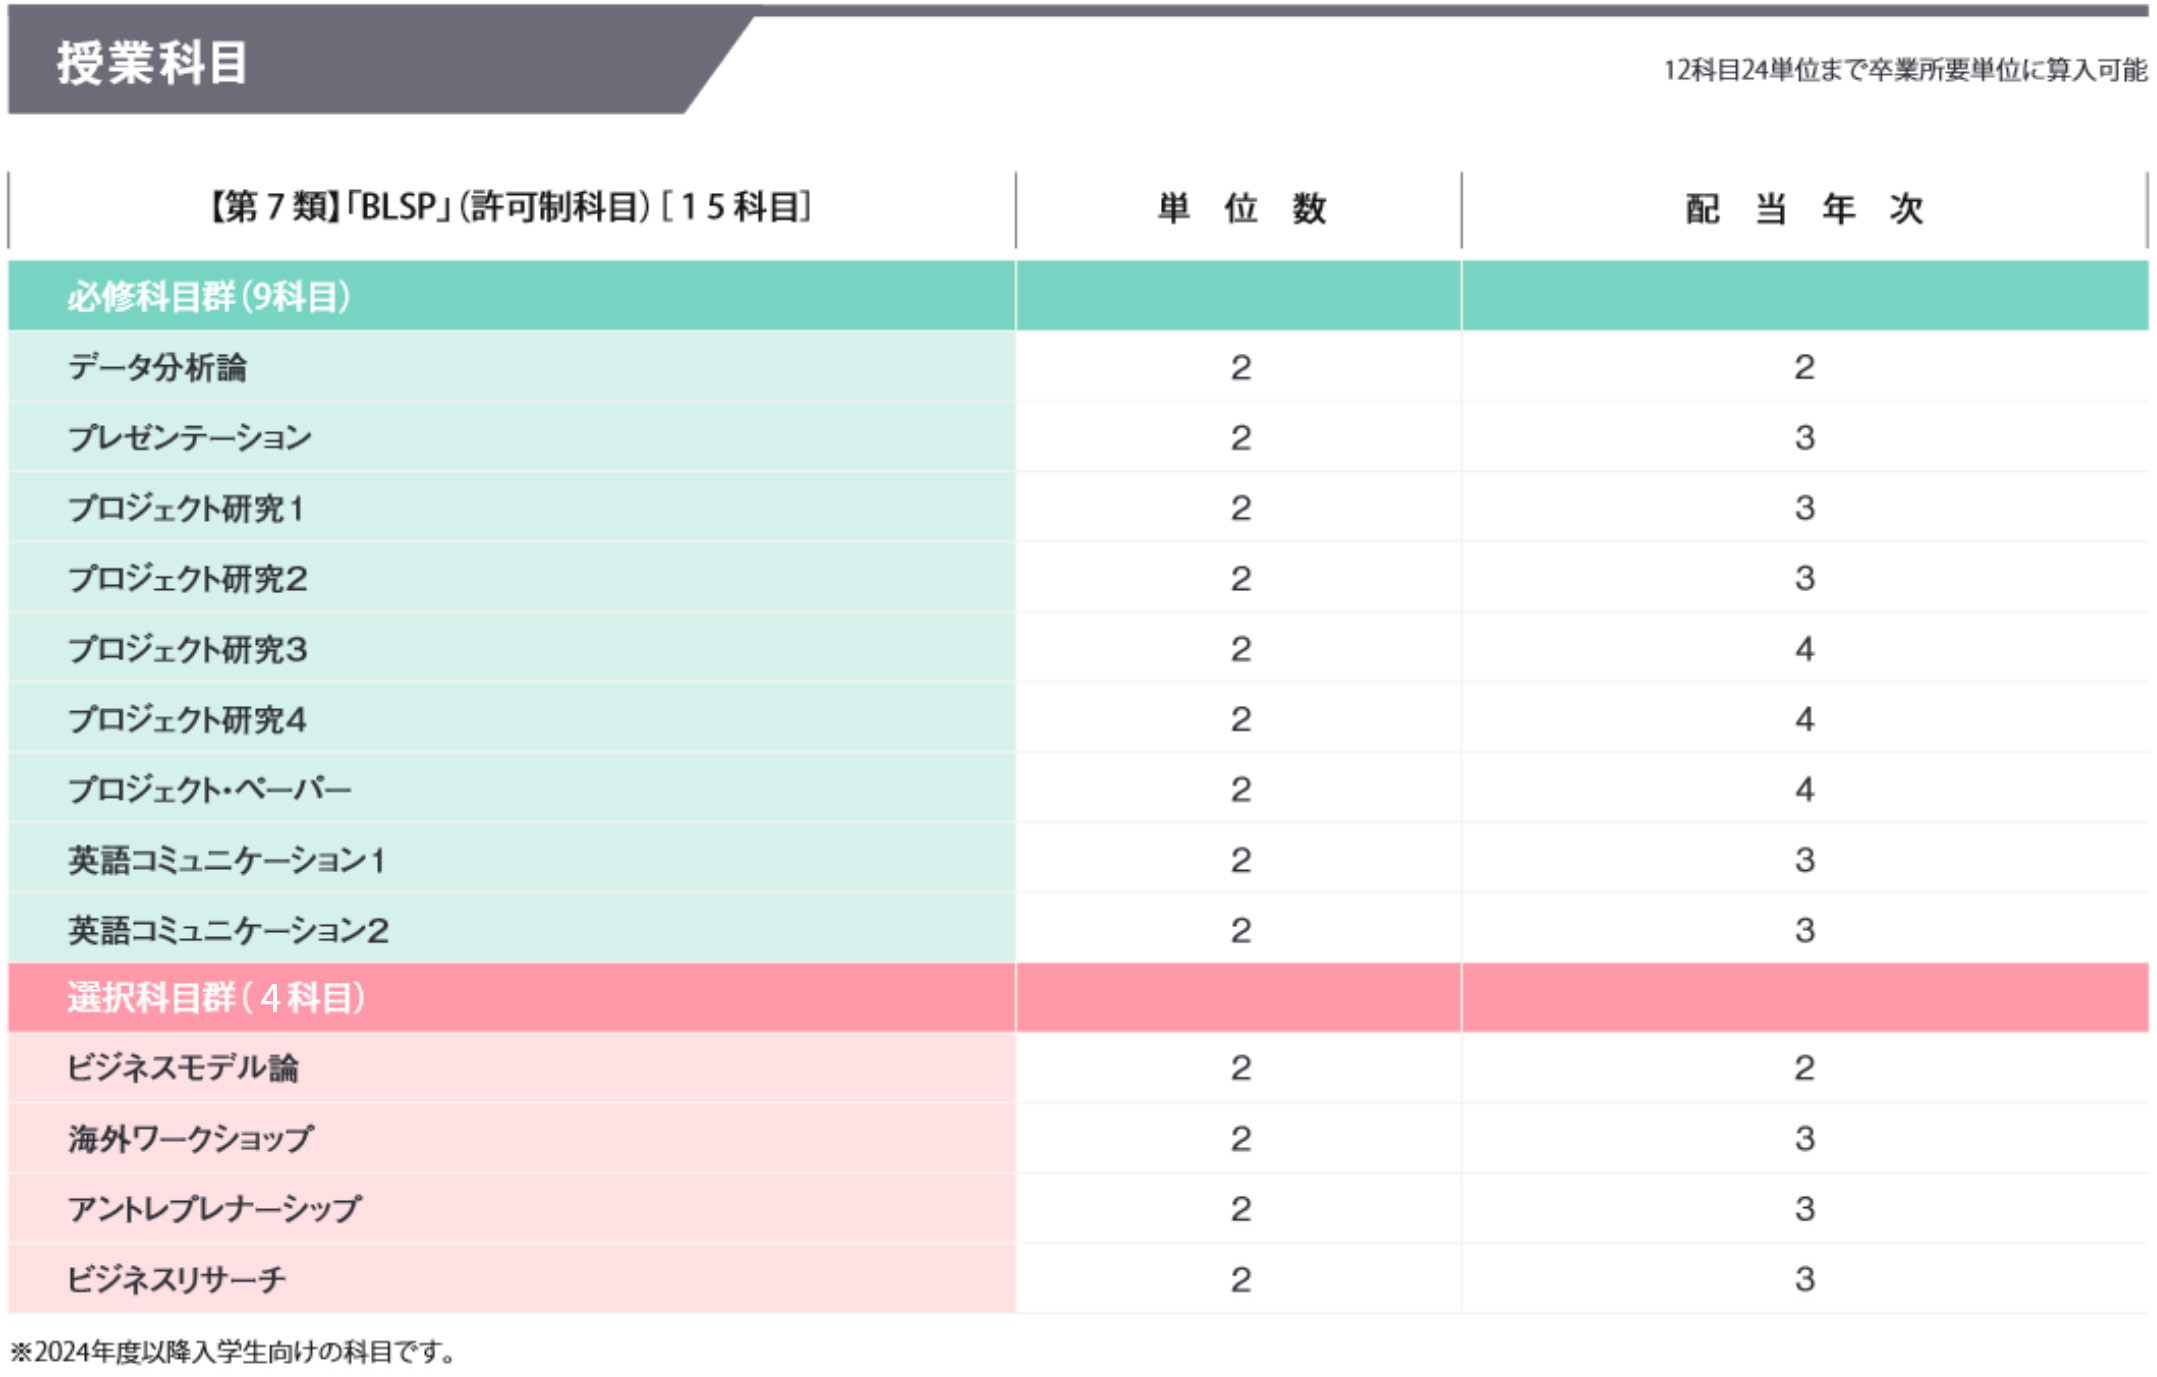Click the 配当年次 column header

tap(1803, 209)
